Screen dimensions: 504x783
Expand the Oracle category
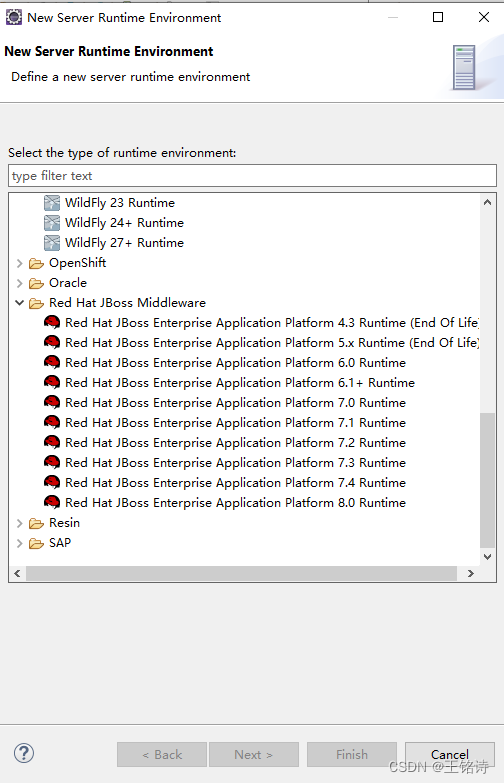[19, 283]
